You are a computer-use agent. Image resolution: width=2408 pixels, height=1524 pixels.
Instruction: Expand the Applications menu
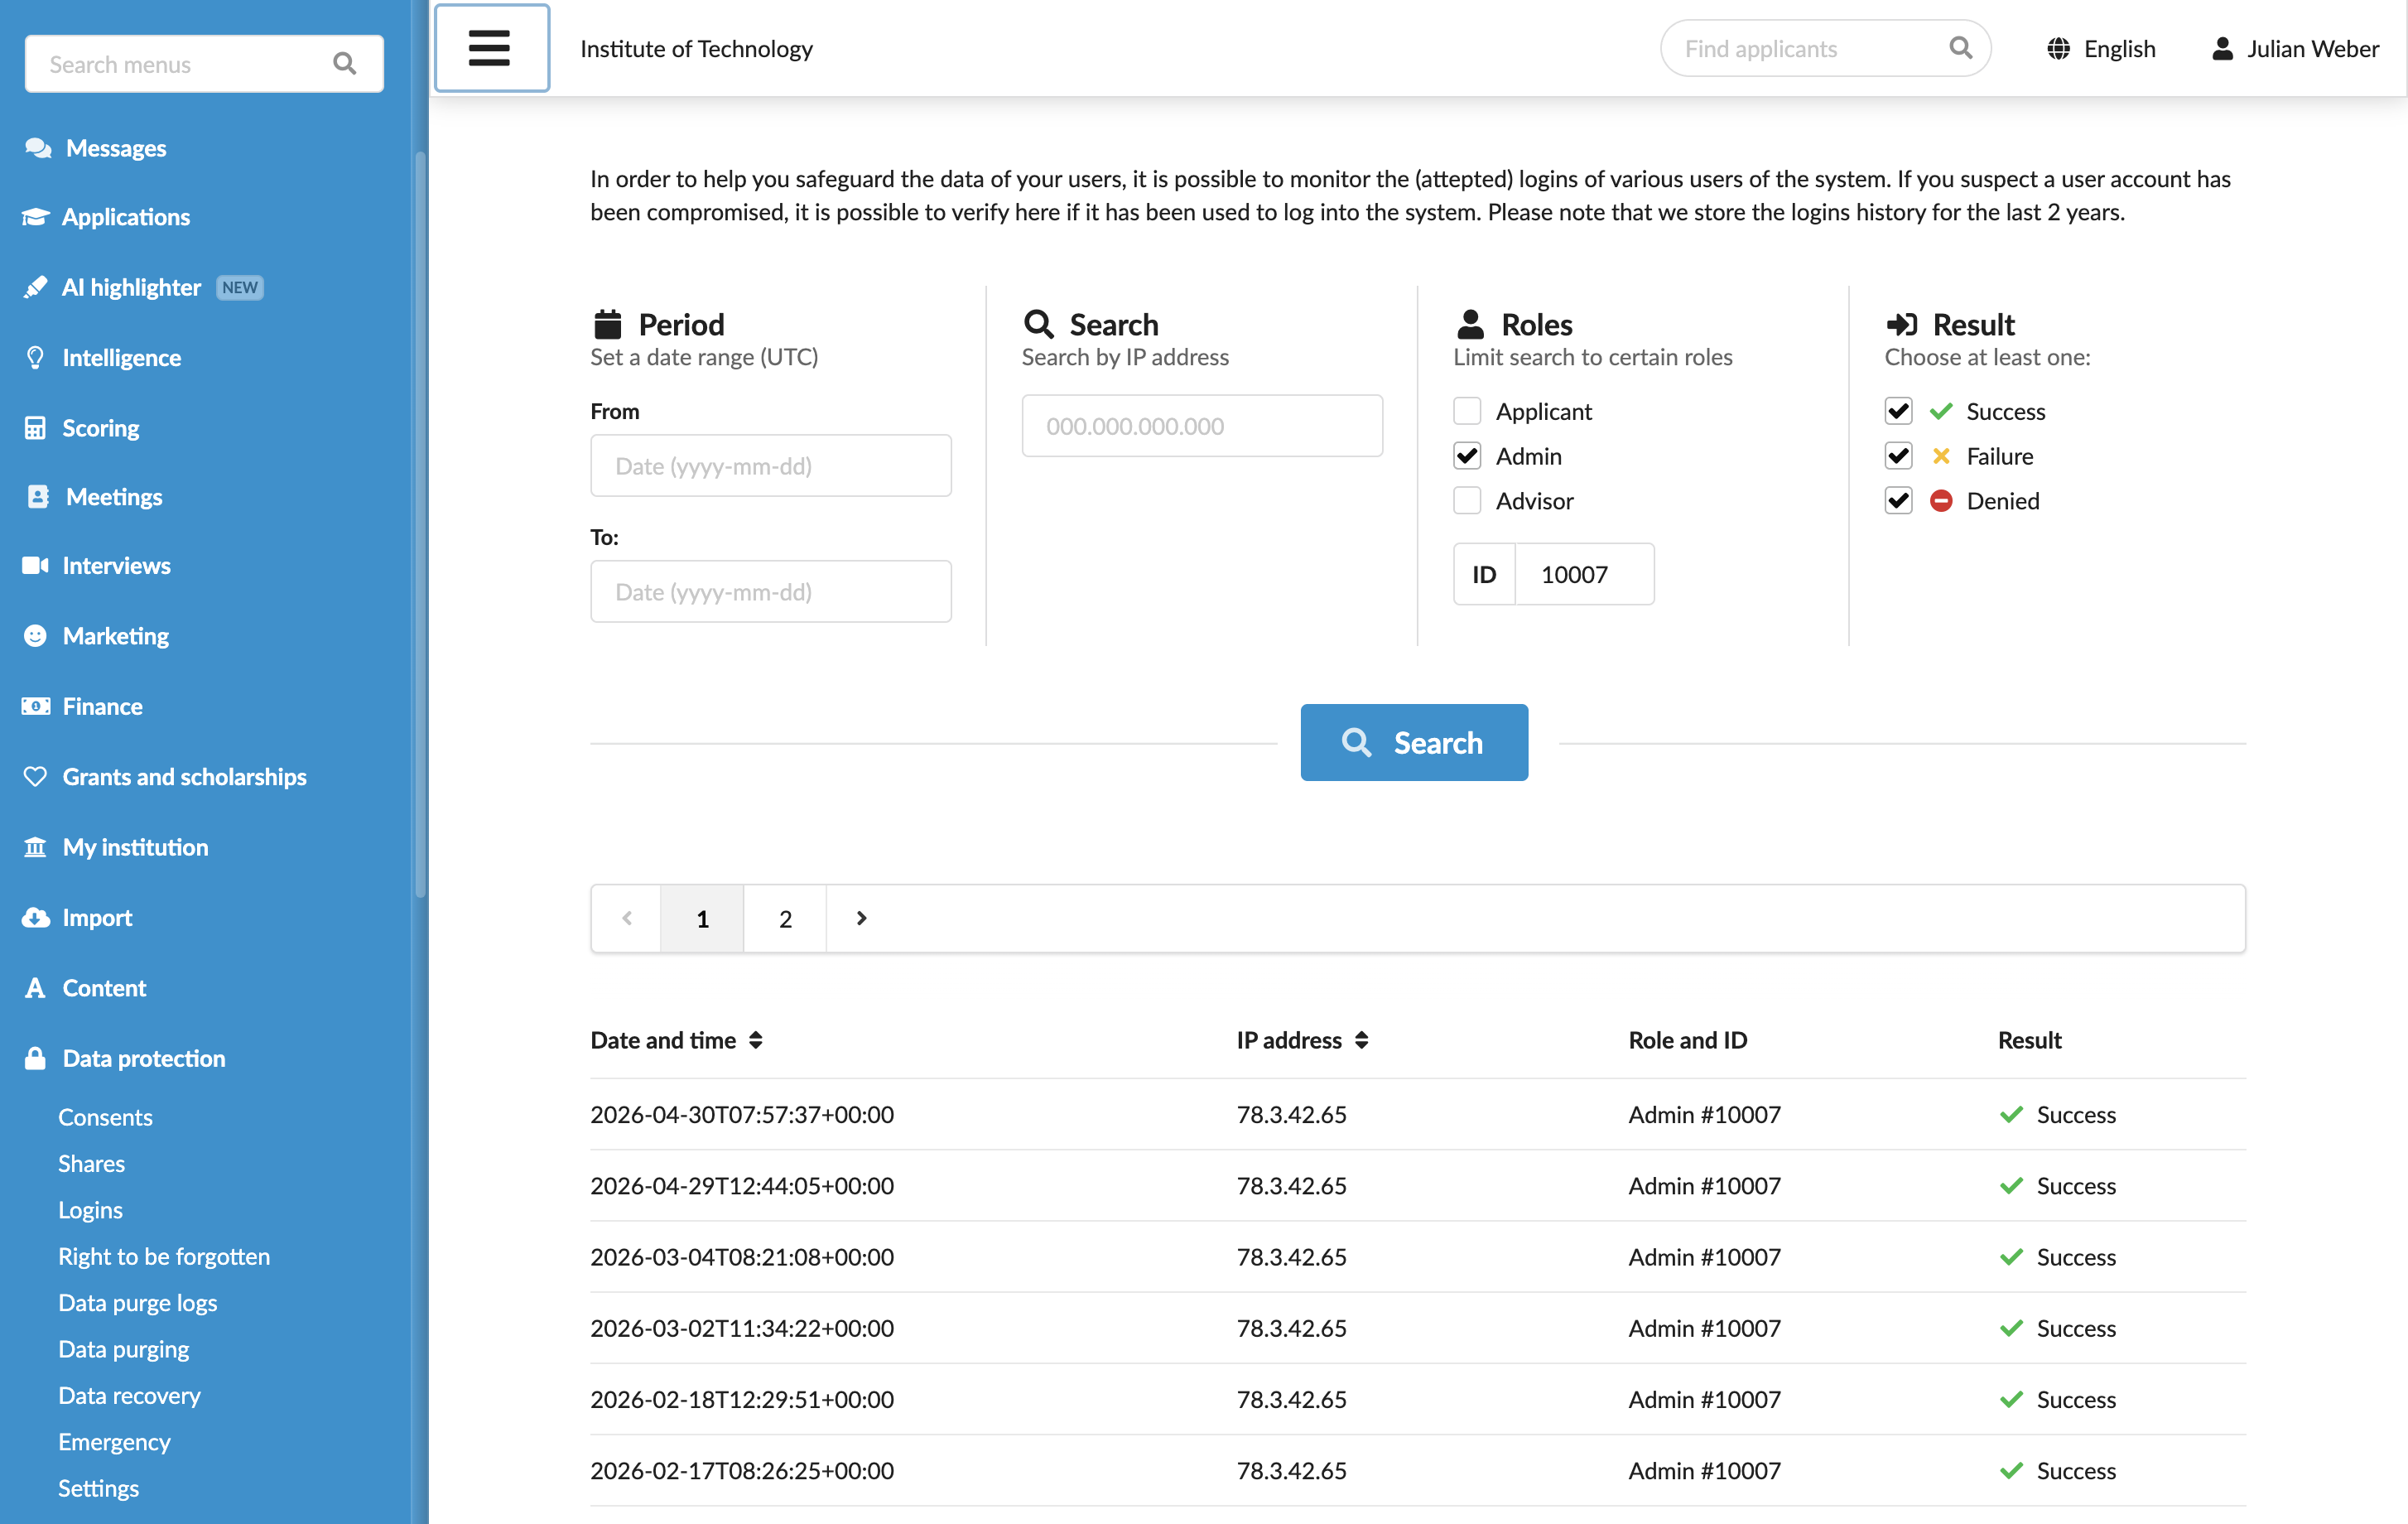(125, 217)
